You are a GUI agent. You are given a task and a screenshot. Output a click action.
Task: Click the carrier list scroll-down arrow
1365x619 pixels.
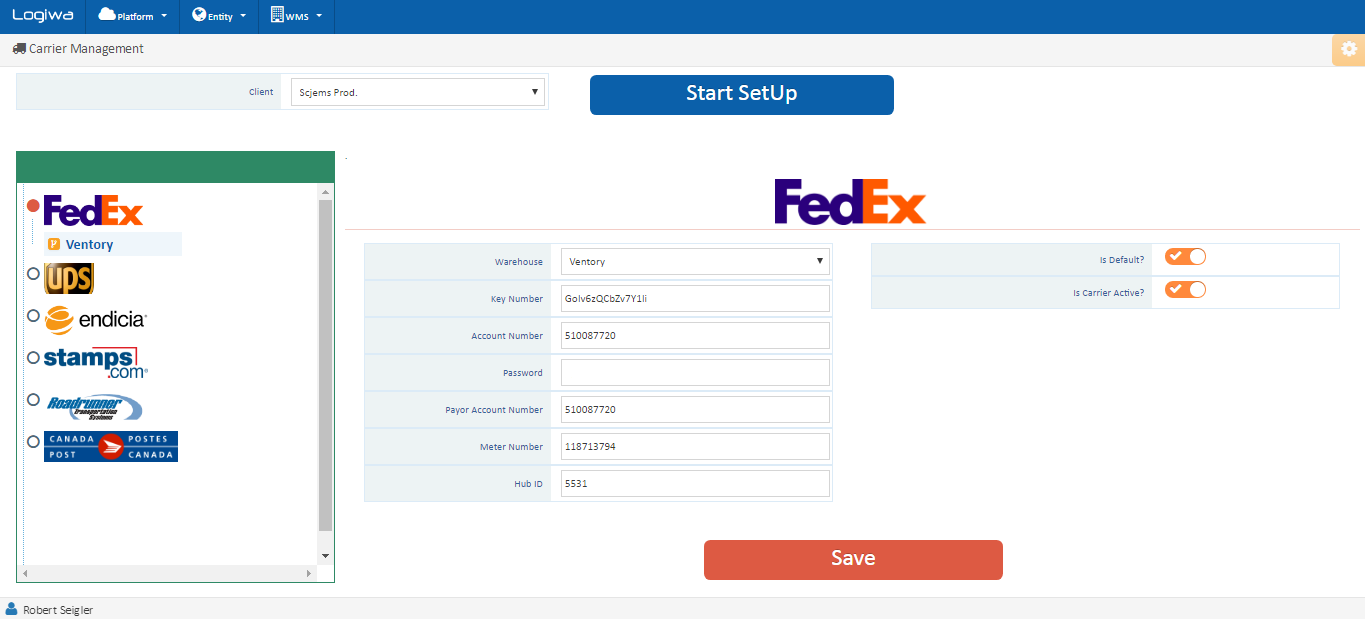point(325,555)
